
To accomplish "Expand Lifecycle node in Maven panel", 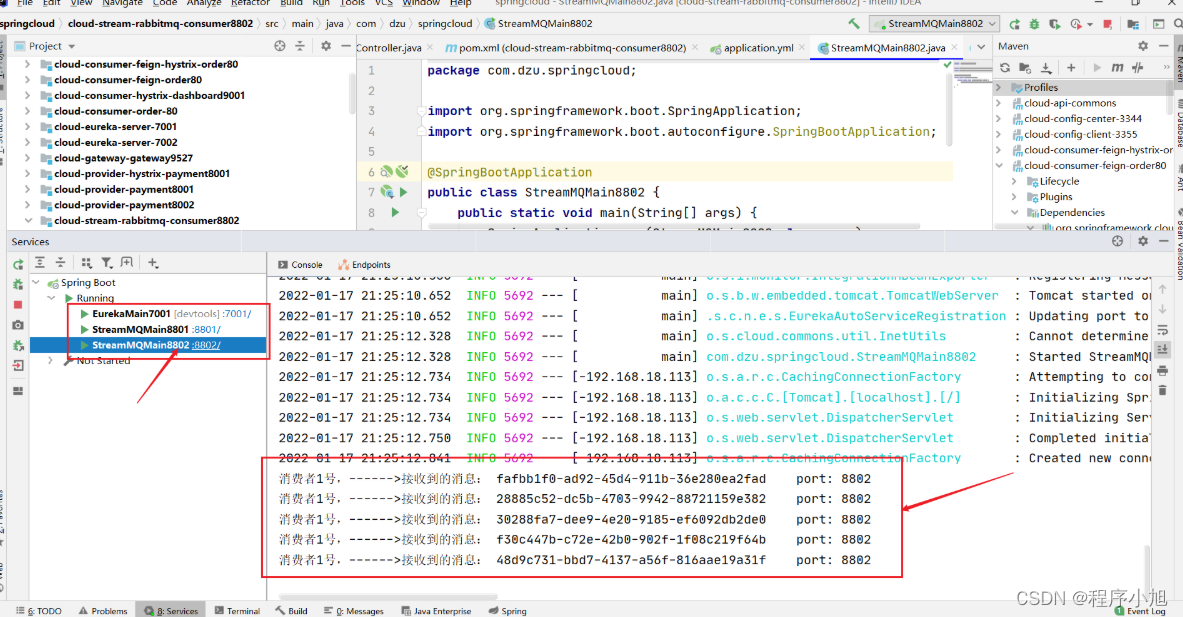I will pos(1015,182).
